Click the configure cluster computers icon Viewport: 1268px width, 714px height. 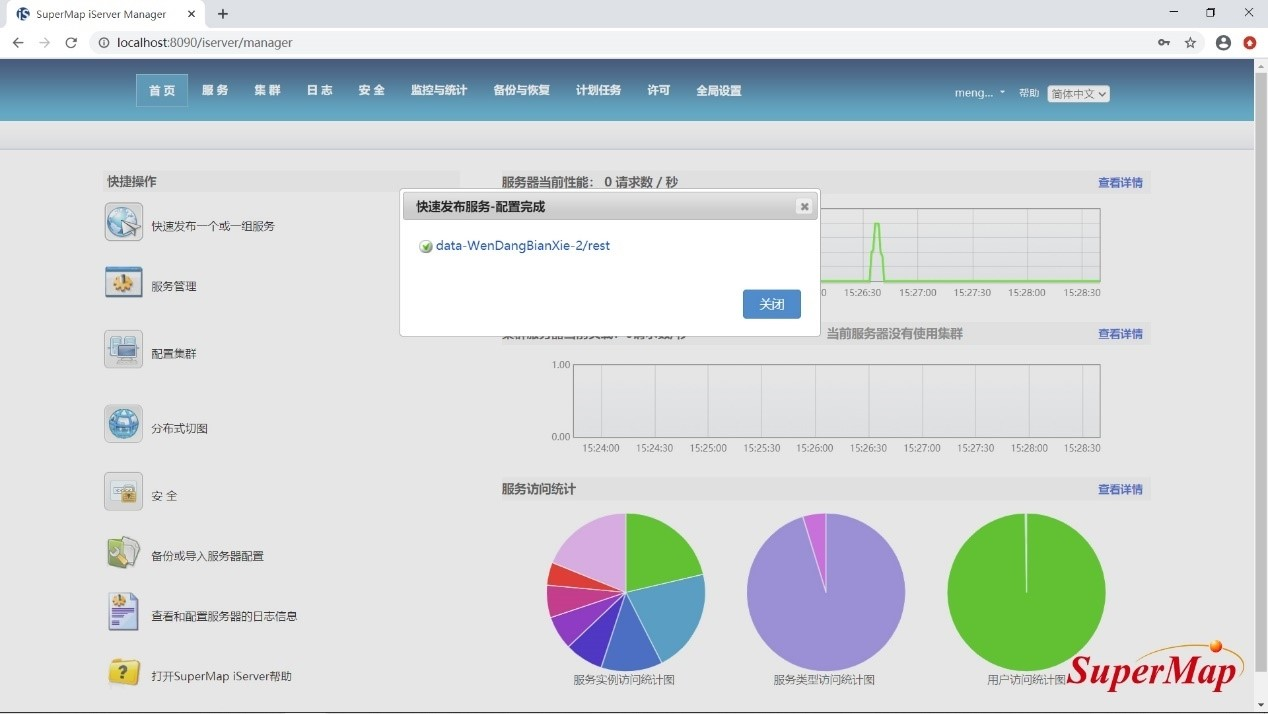pos(124,350)
